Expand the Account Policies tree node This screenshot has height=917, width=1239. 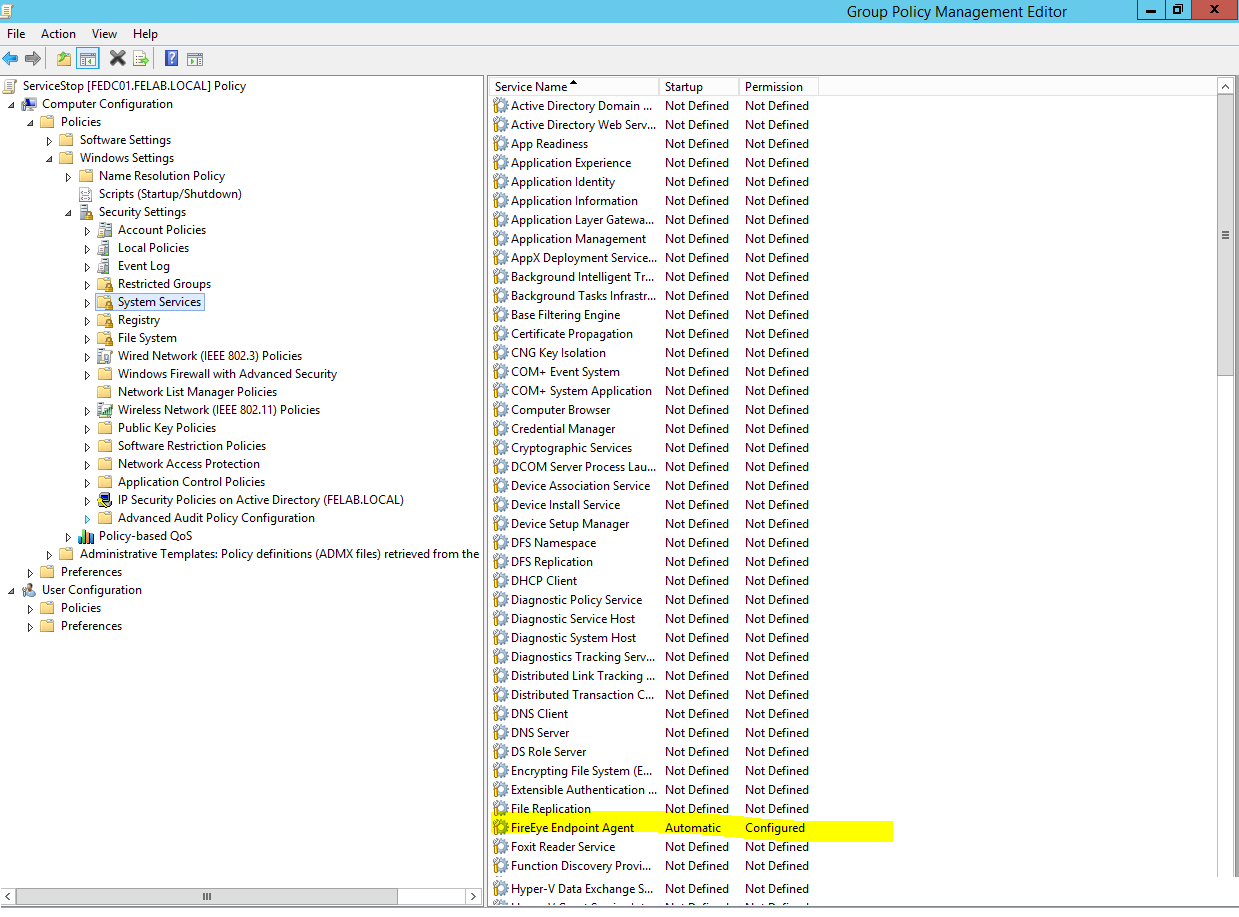pos(87,231)
